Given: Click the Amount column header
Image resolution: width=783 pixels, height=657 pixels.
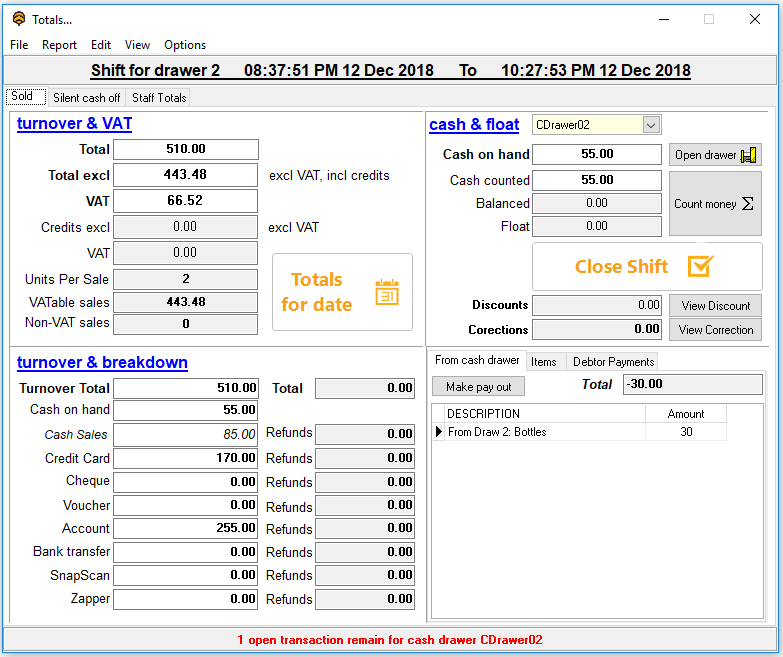Looking at the screenshot, I should point(686,414).
